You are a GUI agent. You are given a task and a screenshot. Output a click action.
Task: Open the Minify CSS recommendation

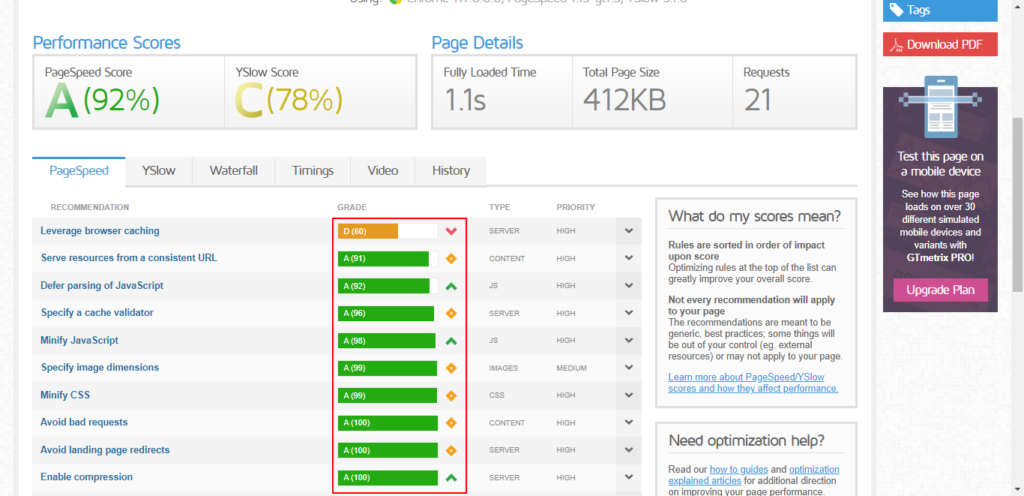[x=65, y=395]
